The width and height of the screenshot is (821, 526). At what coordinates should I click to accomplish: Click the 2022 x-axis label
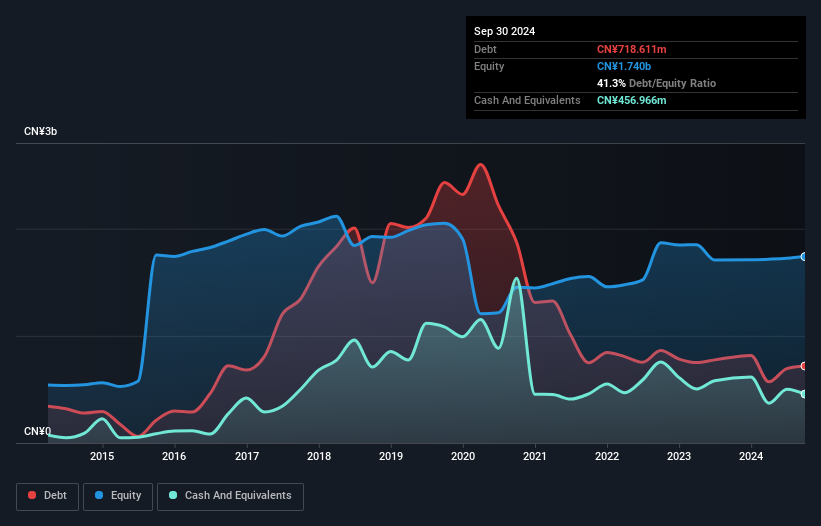tap(607, 456)
